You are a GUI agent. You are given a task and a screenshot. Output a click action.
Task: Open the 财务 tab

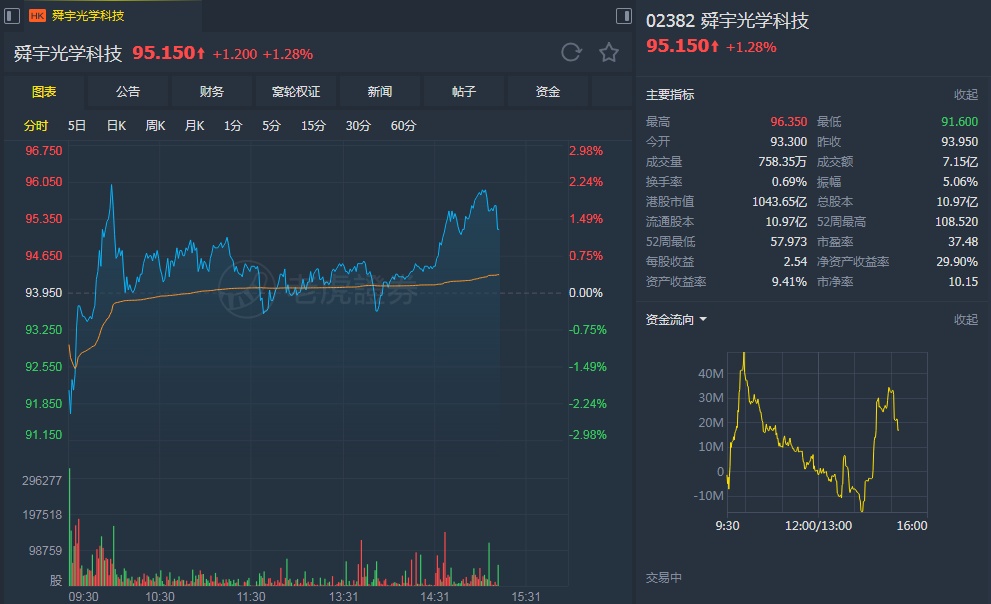(212, 92)
